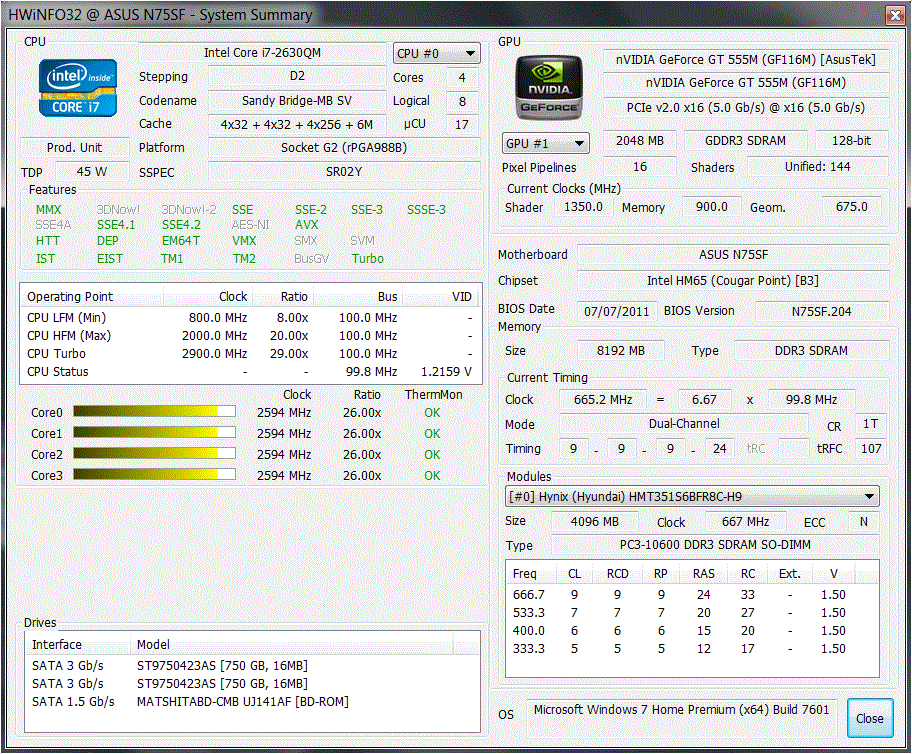Click the tRFC value 107
The height and width of the screenshot is (754, 912).
(871, 449)
